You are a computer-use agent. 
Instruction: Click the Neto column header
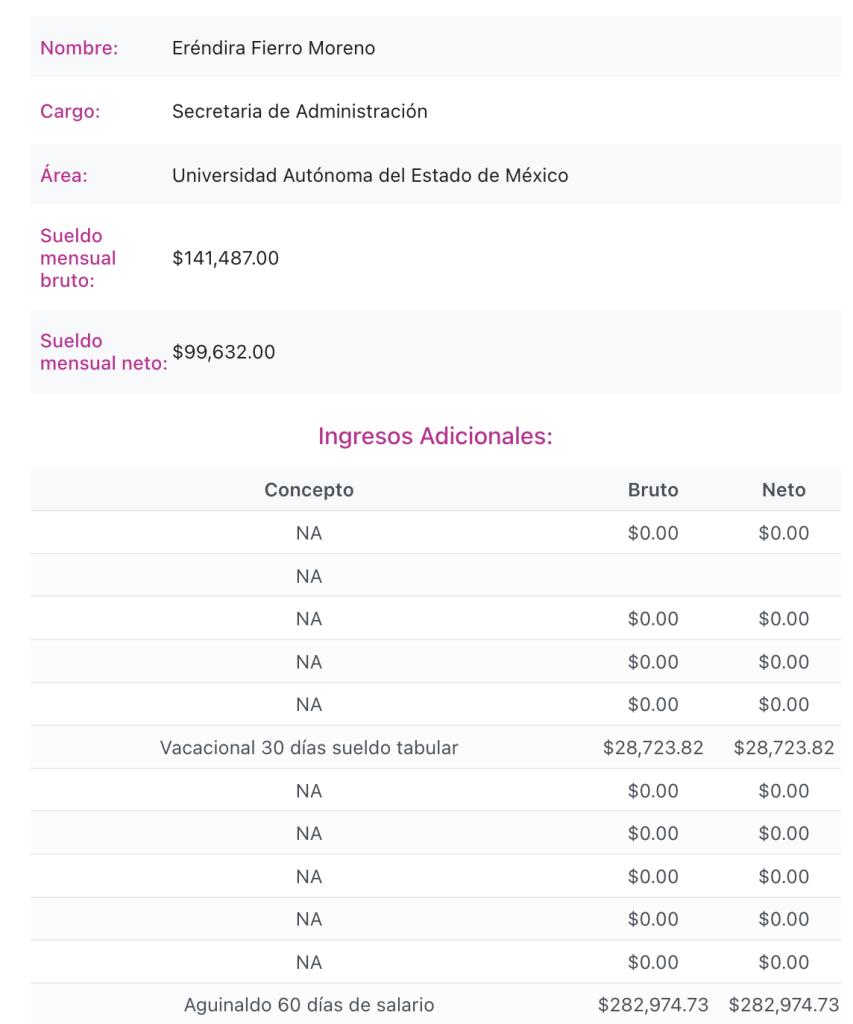[x=784, y=490]
